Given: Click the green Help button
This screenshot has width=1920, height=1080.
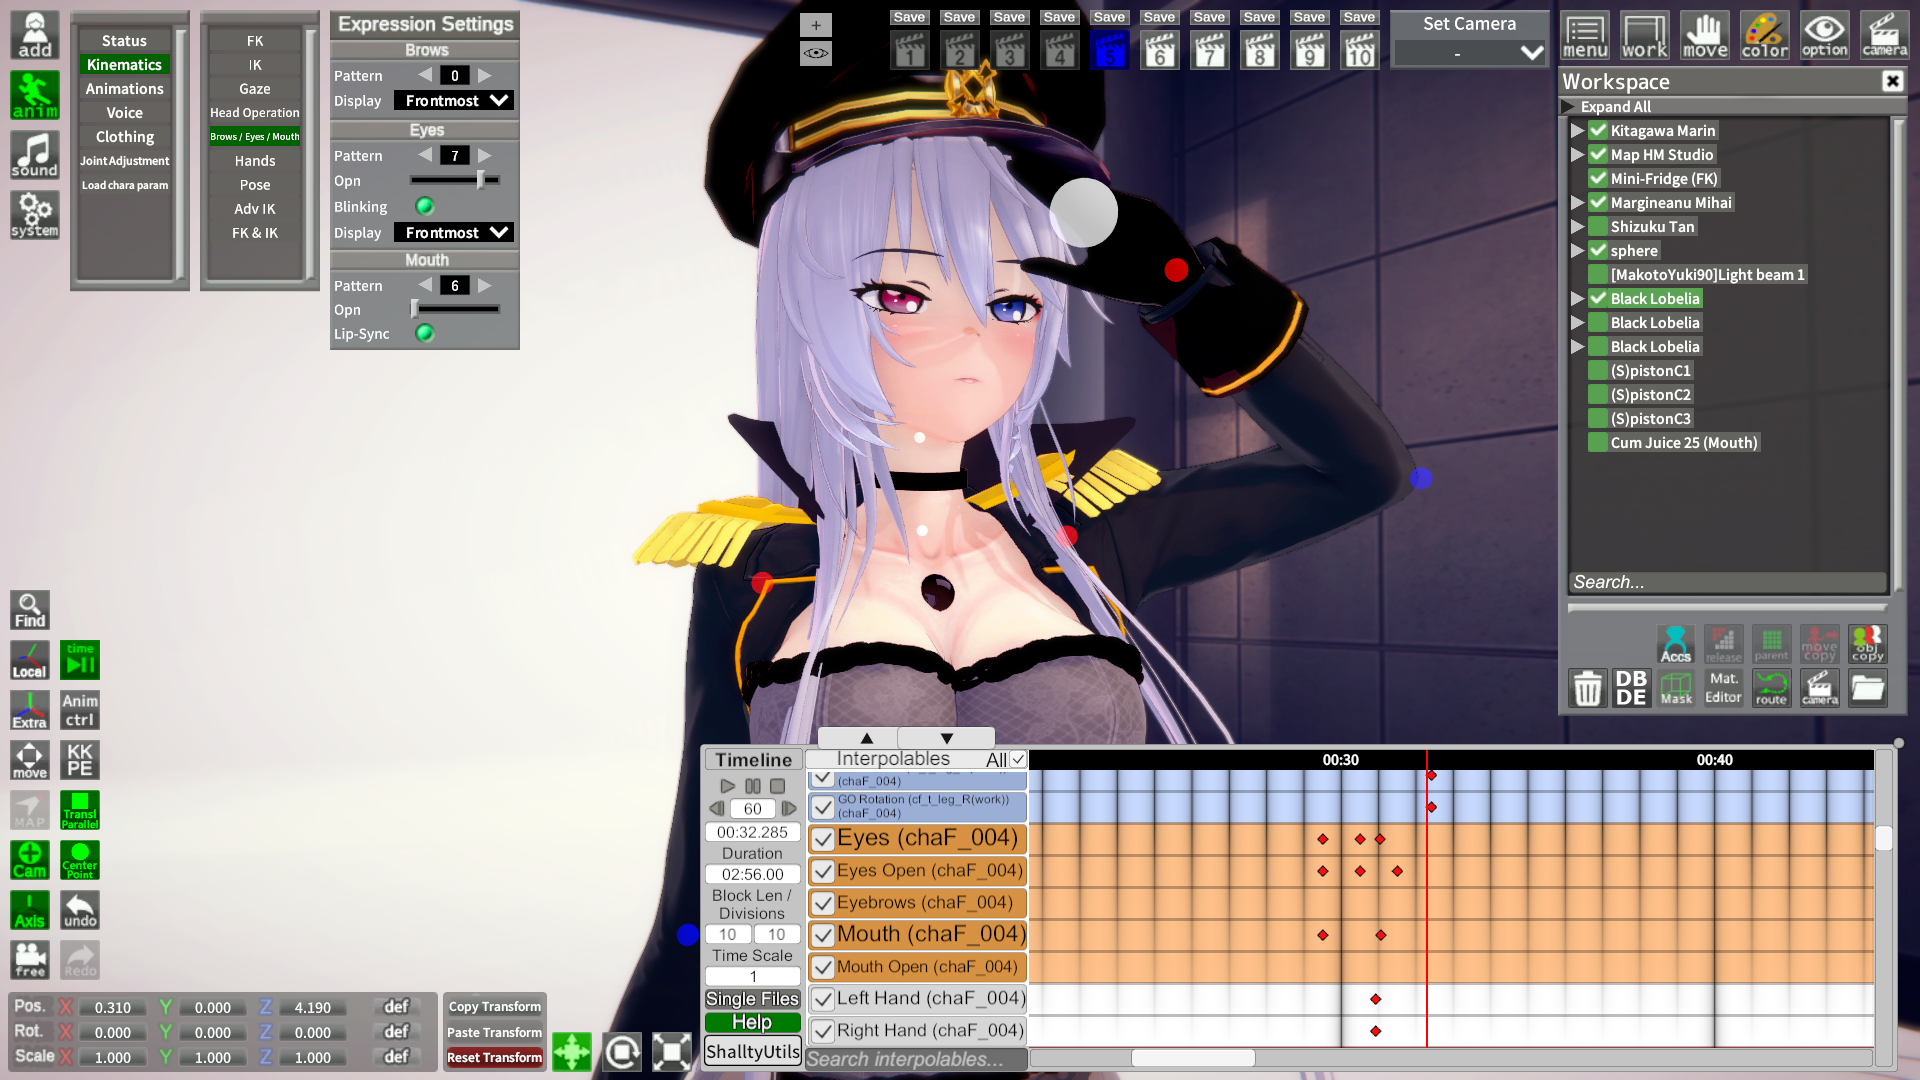Looking at the screenshot, I should pos(753,1022).
